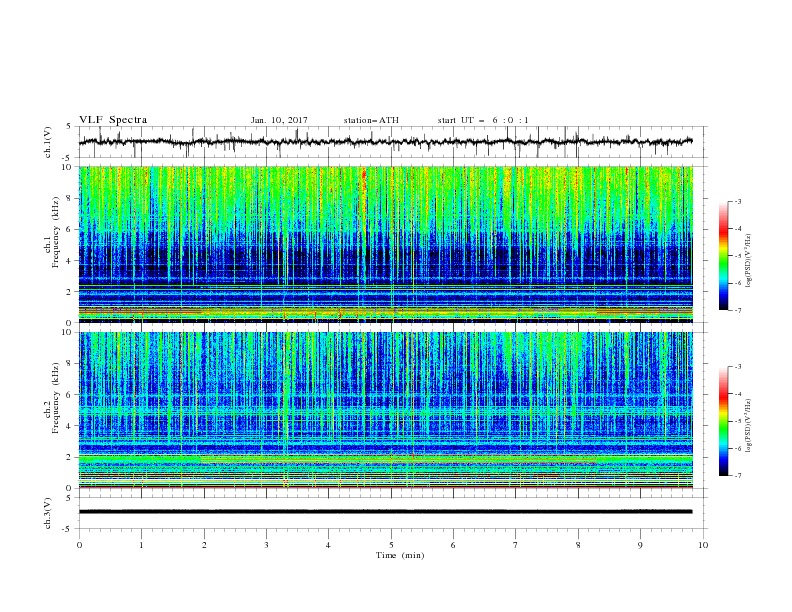The height and width of the screenshot is (612, 792).
Task: Click the "station=ATH" label
Action: [x=371, y=120]
